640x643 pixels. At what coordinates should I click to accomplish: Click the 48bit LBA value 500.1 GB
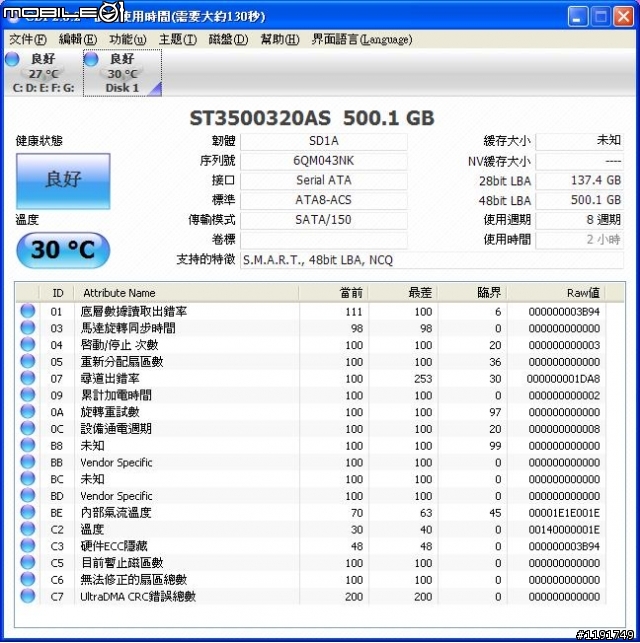pos(580,201)
